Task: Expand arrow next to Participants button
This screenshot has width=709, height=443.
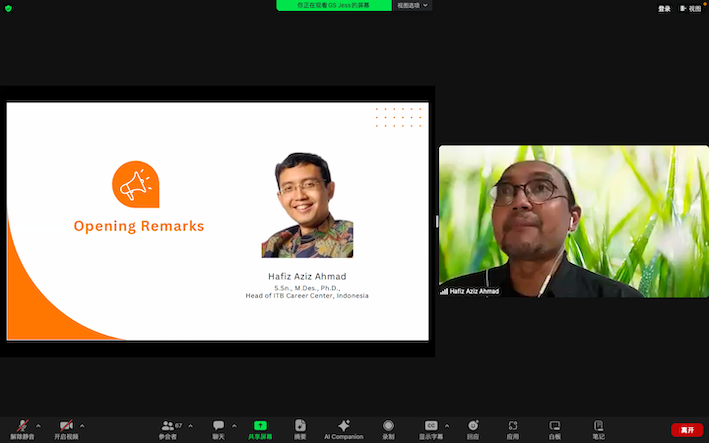Action: point(190,426)
